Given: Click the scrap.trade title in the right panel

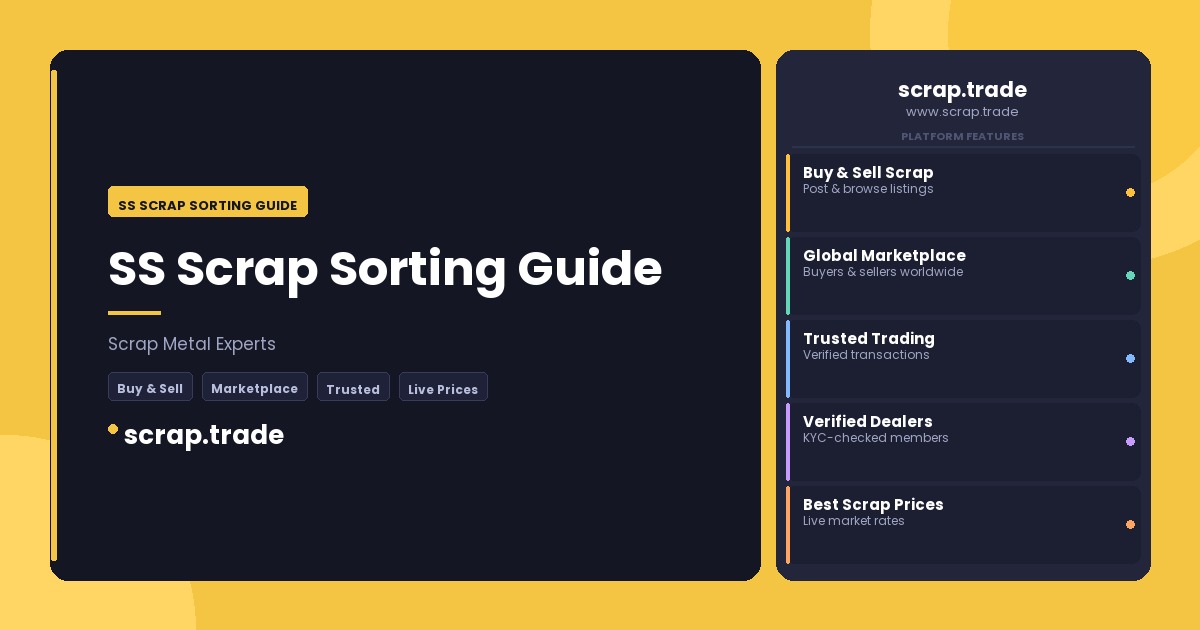Looking at the screenshot, I should [x=962, y=90].
